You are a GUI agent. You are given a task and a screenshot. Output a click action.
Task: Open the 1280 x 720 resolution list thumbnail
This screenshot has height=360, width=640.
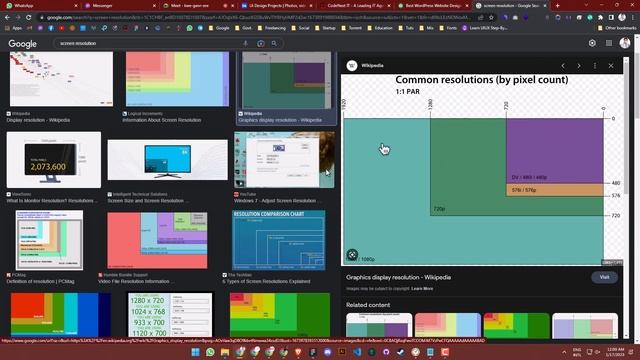170,315
